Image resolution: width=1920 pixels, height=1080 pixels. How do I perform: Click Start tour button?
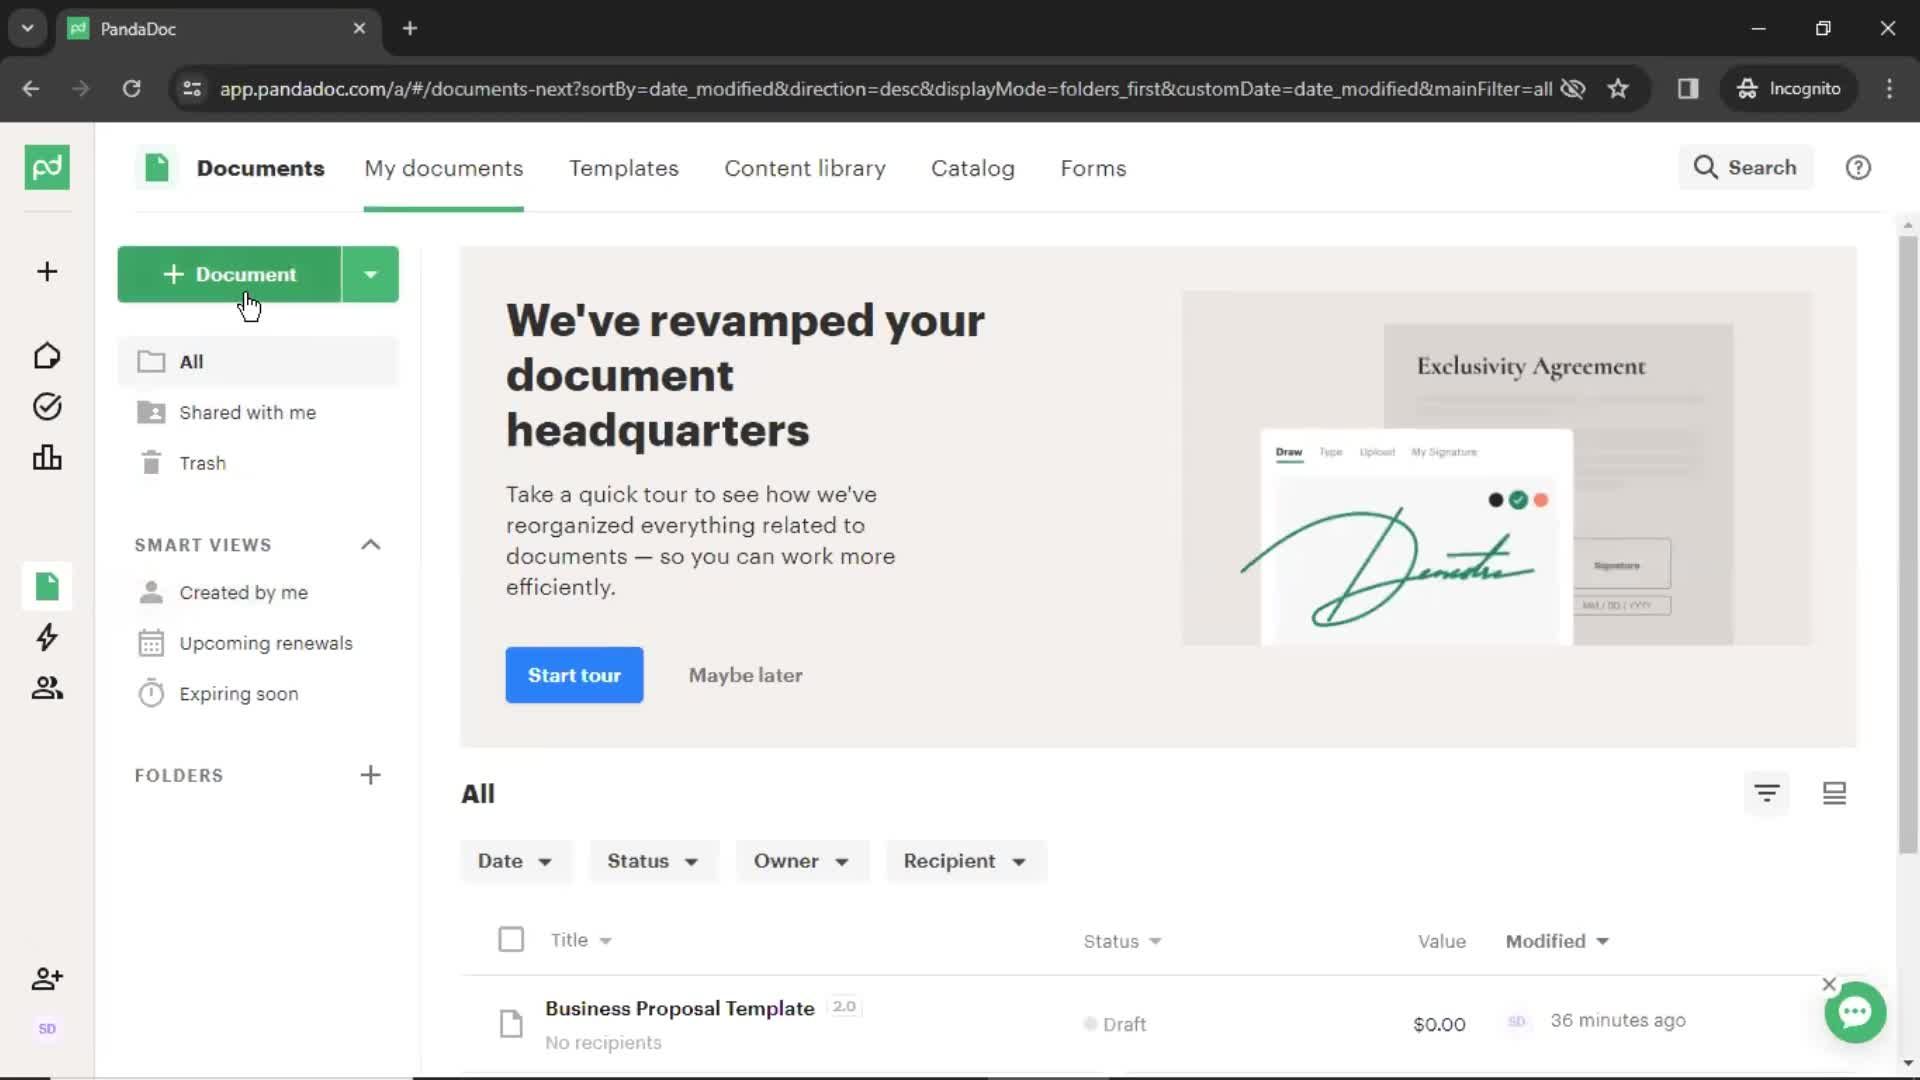tap(575, 675)
